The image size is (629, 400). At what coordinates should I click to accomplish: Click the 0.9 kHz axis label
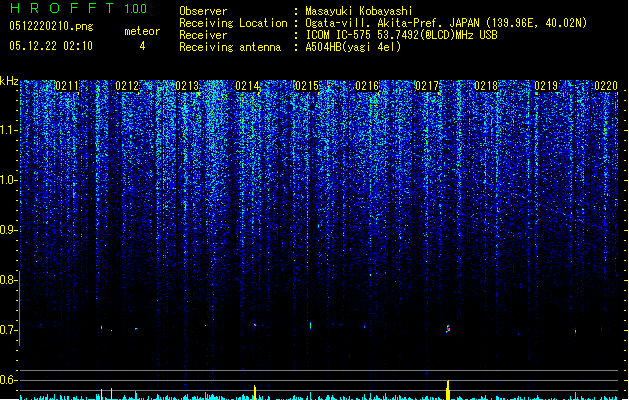coord(9,230)
